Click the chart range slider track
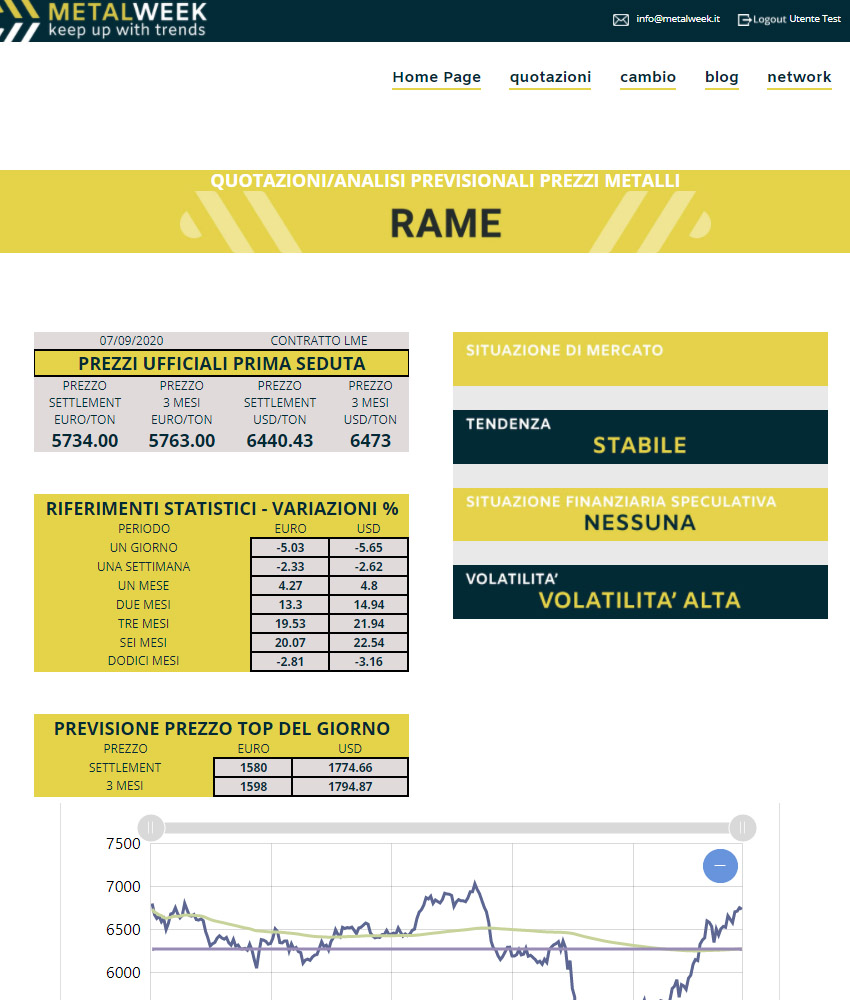The height and width of the screenshot is (1000, 850). coord(446,828)
